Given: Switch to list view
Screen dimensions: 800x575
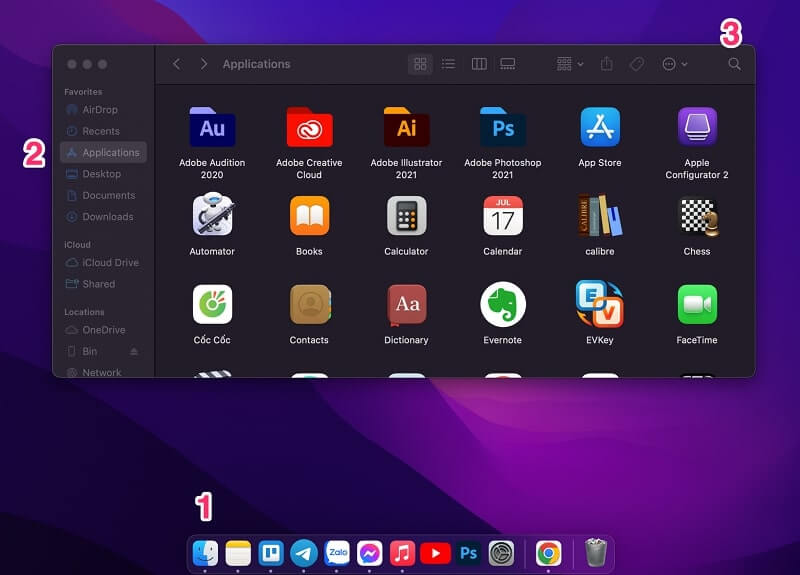Looking at the screenshot, I should (449, 64).
